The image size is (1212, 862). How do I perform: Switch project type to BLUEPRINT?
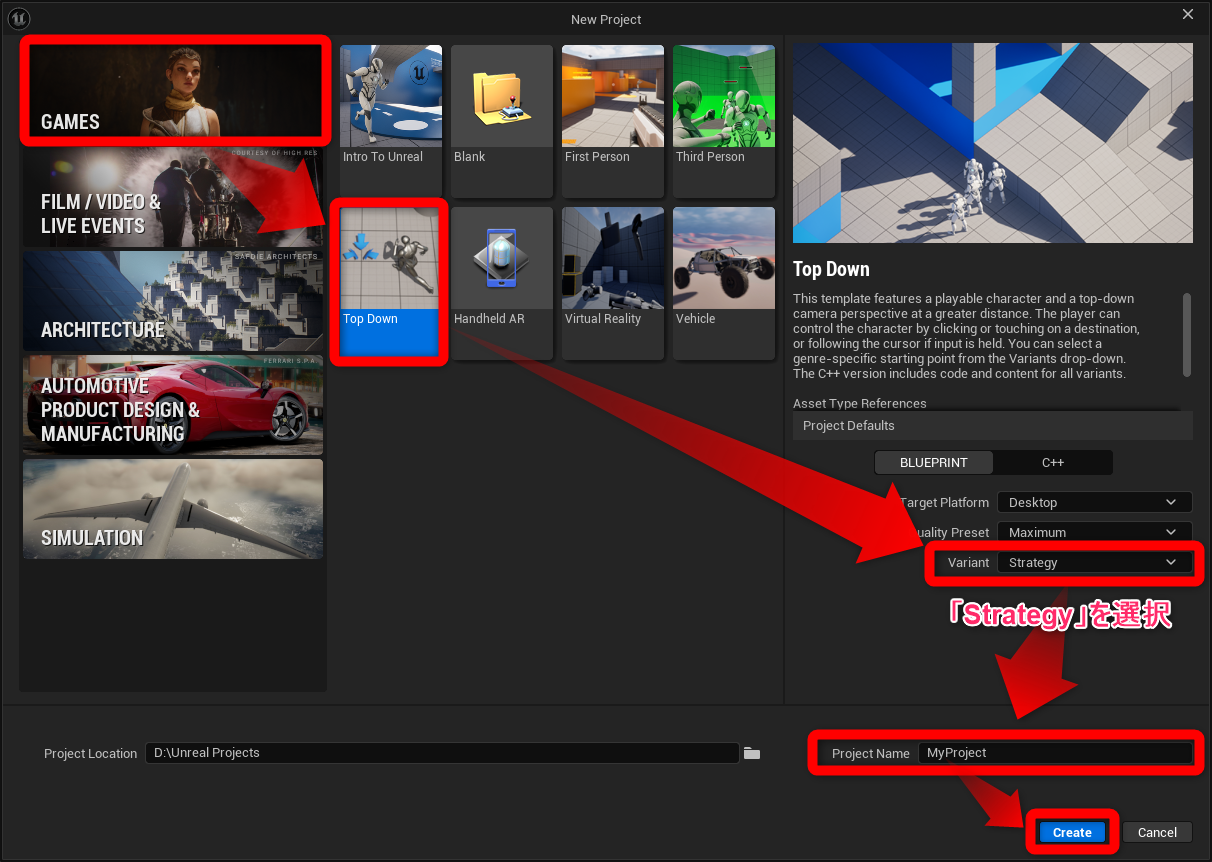(934, 463)
